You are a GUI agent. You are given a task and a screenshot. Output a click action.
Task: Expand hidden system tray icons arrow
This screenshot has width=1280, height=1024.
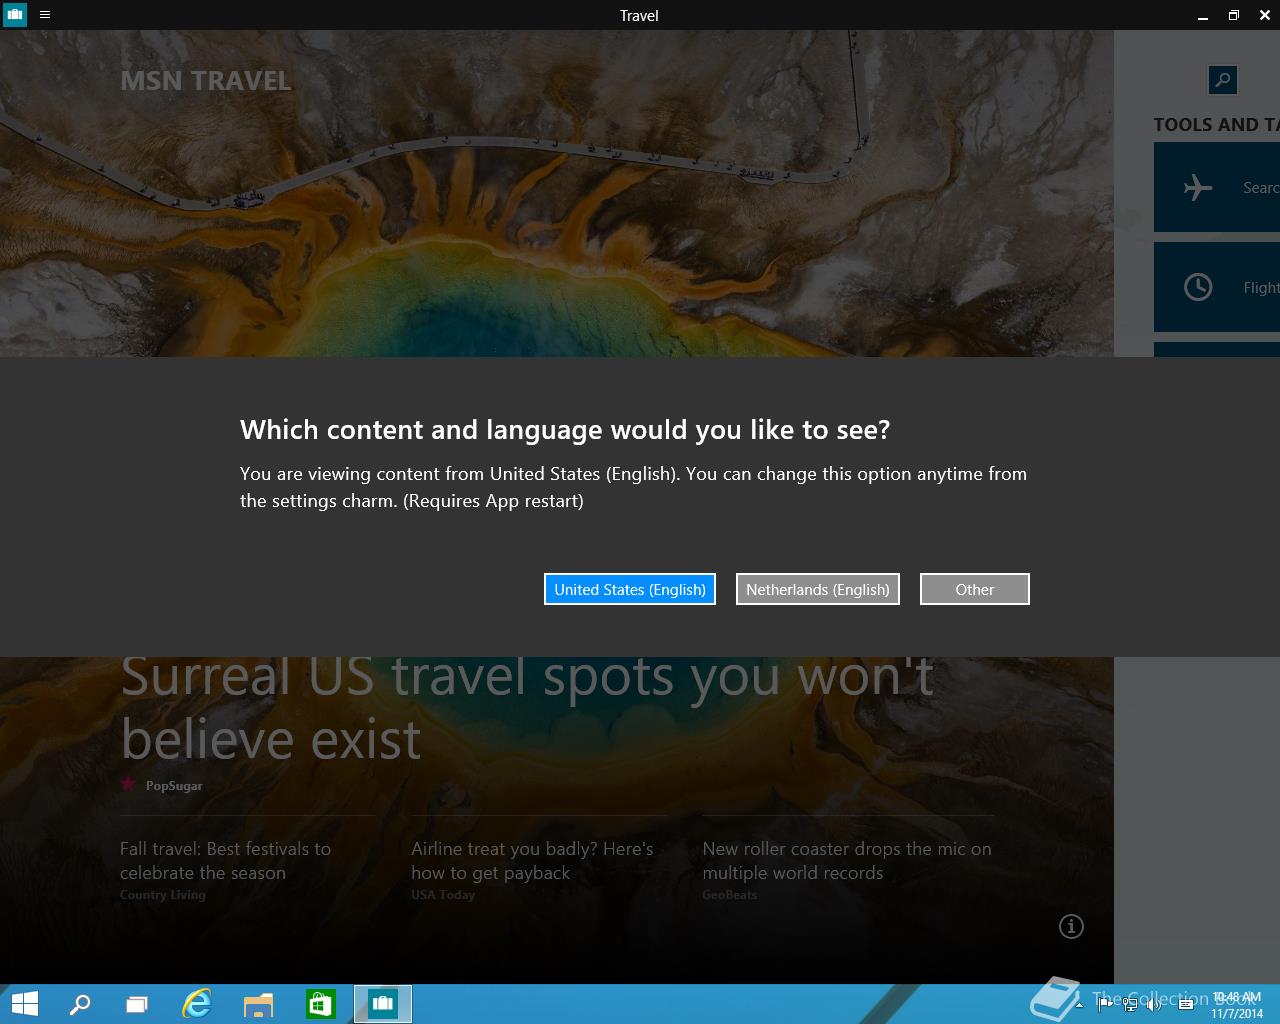pos(1079,1005)
